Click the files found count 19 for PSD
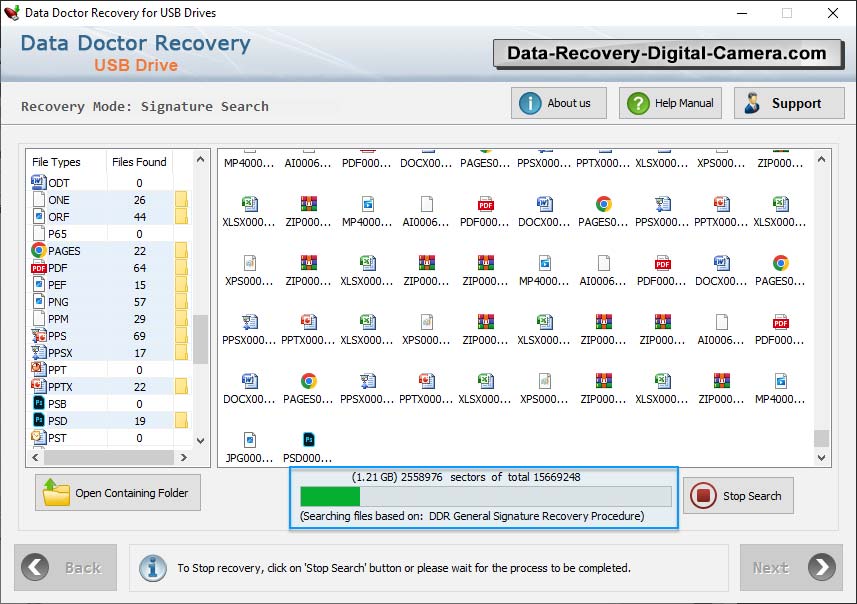The image size is (857, 604). (140, 421)
